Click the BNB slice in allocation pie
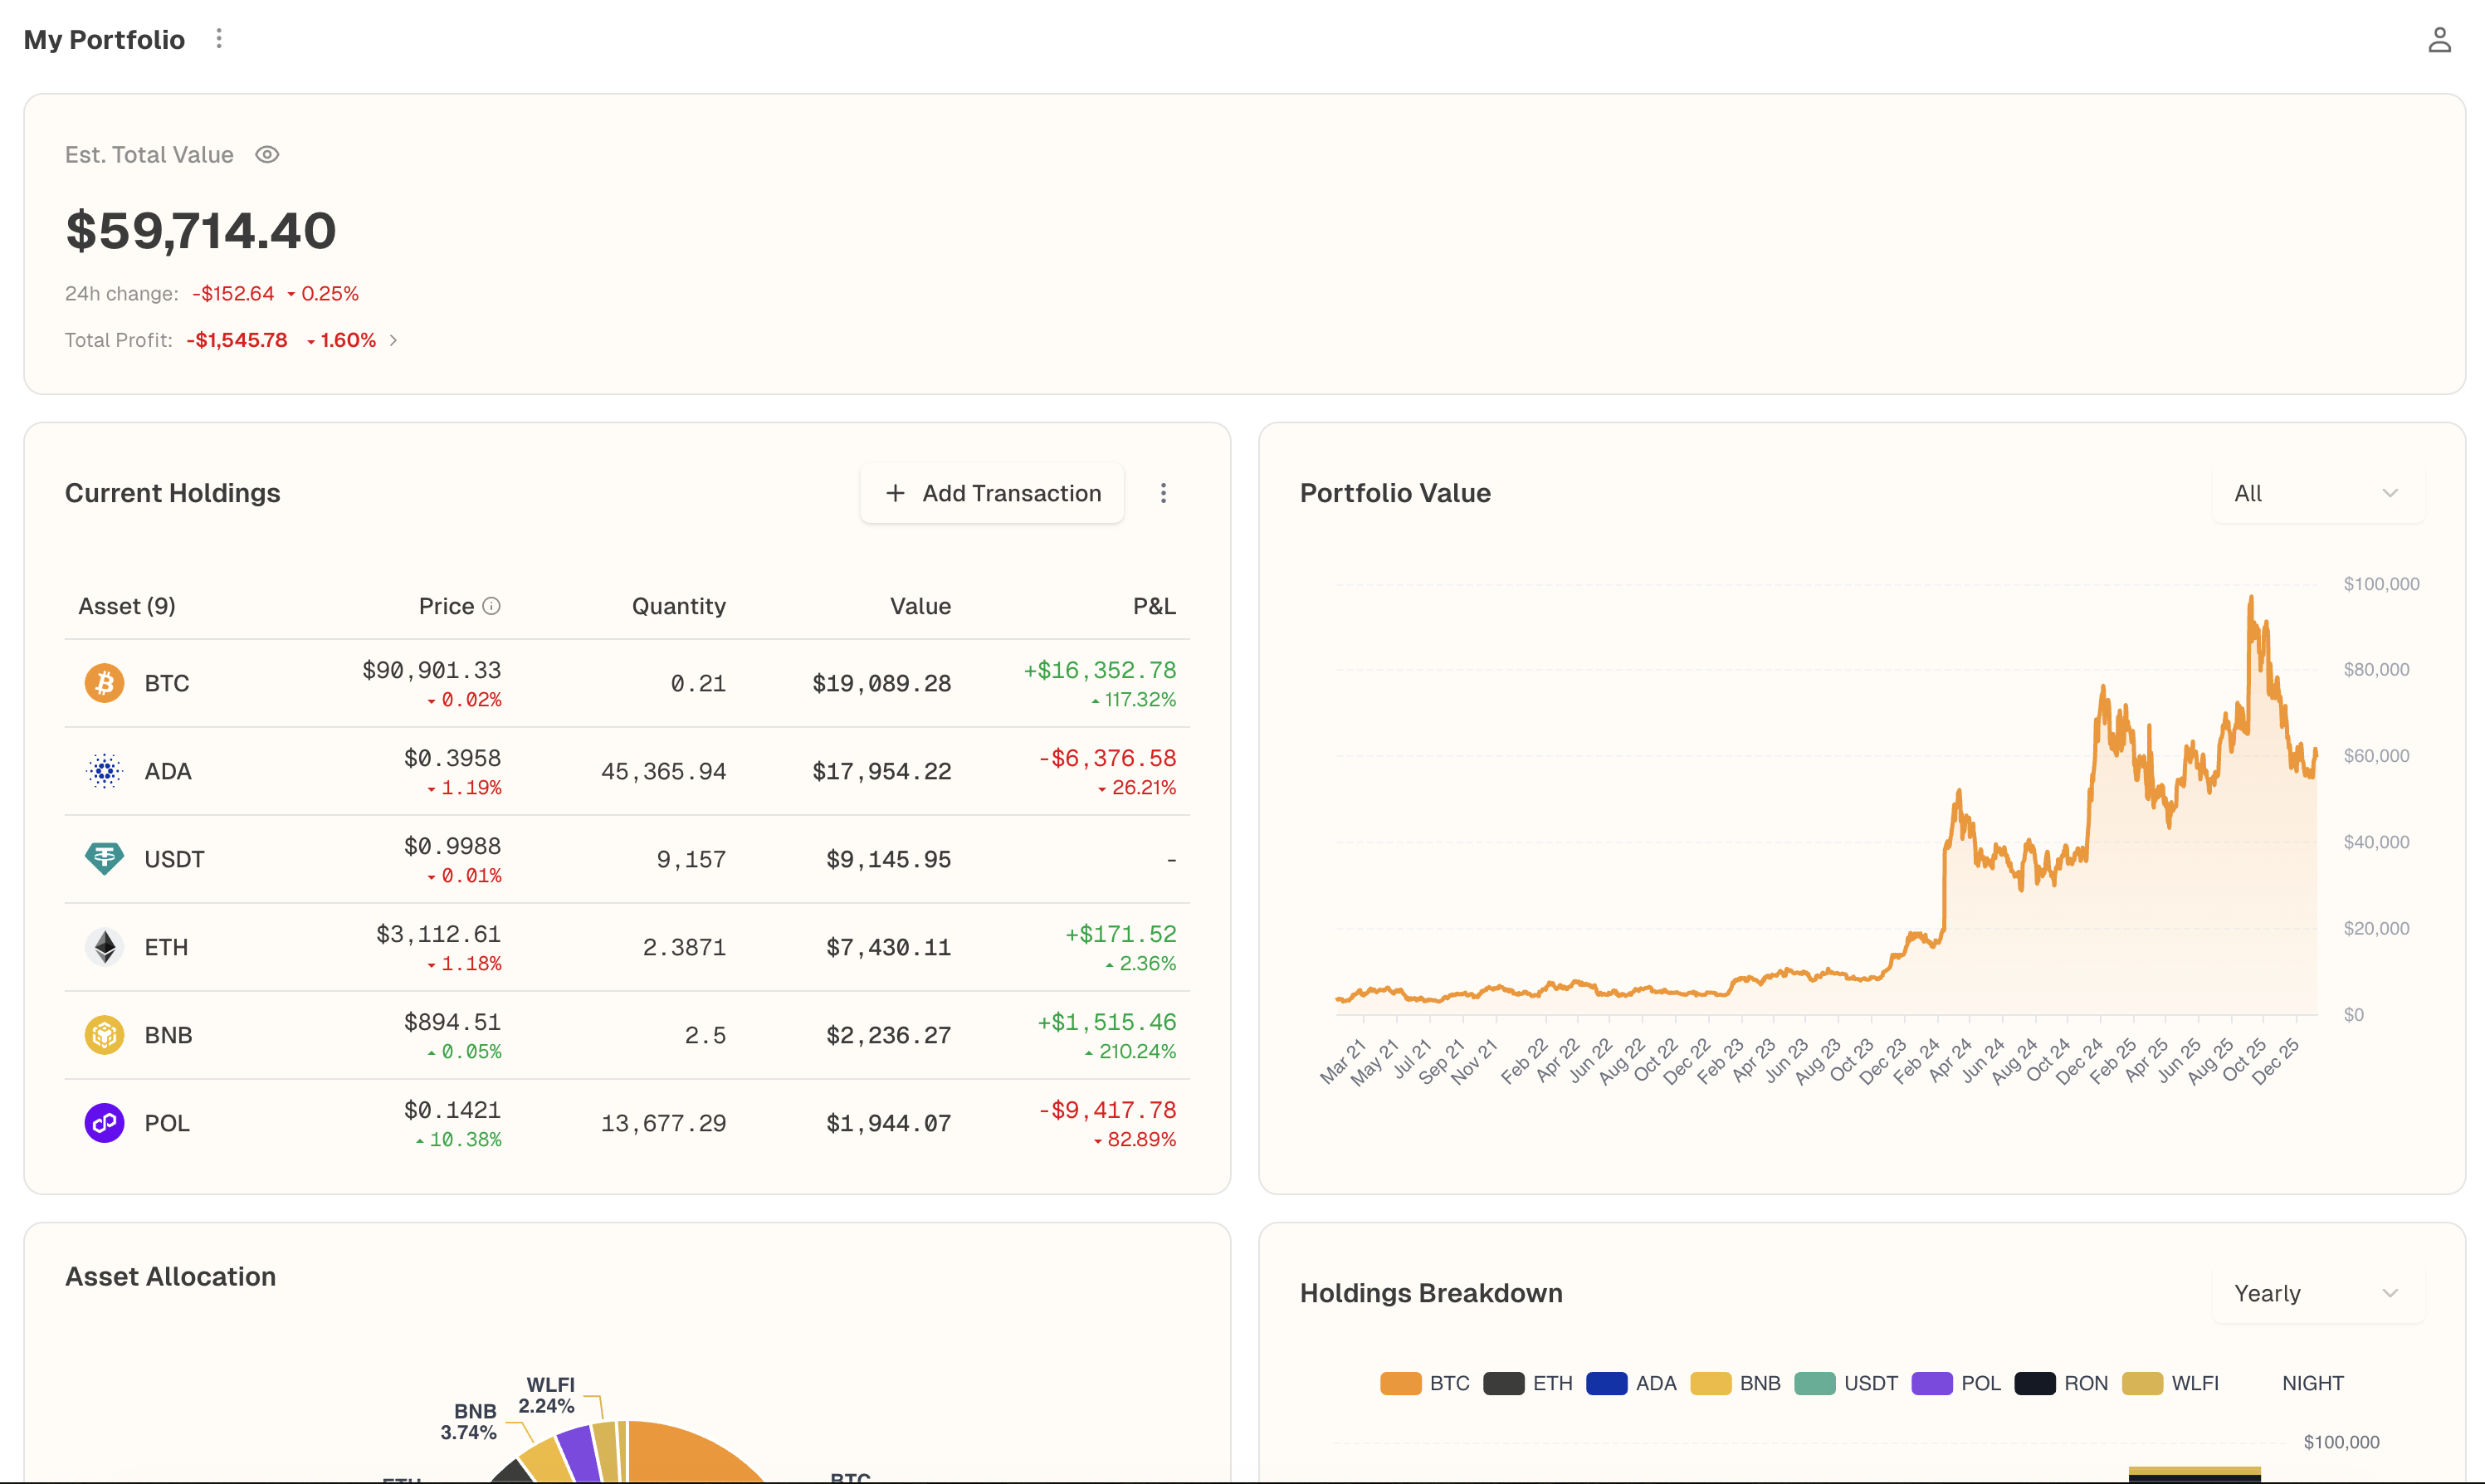The image size is (2485, 1484). coord(547,1462)
